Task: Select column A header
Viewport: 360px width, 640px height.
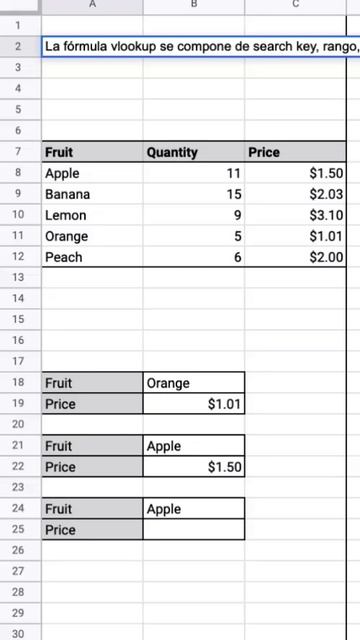Action: point(92,7)
